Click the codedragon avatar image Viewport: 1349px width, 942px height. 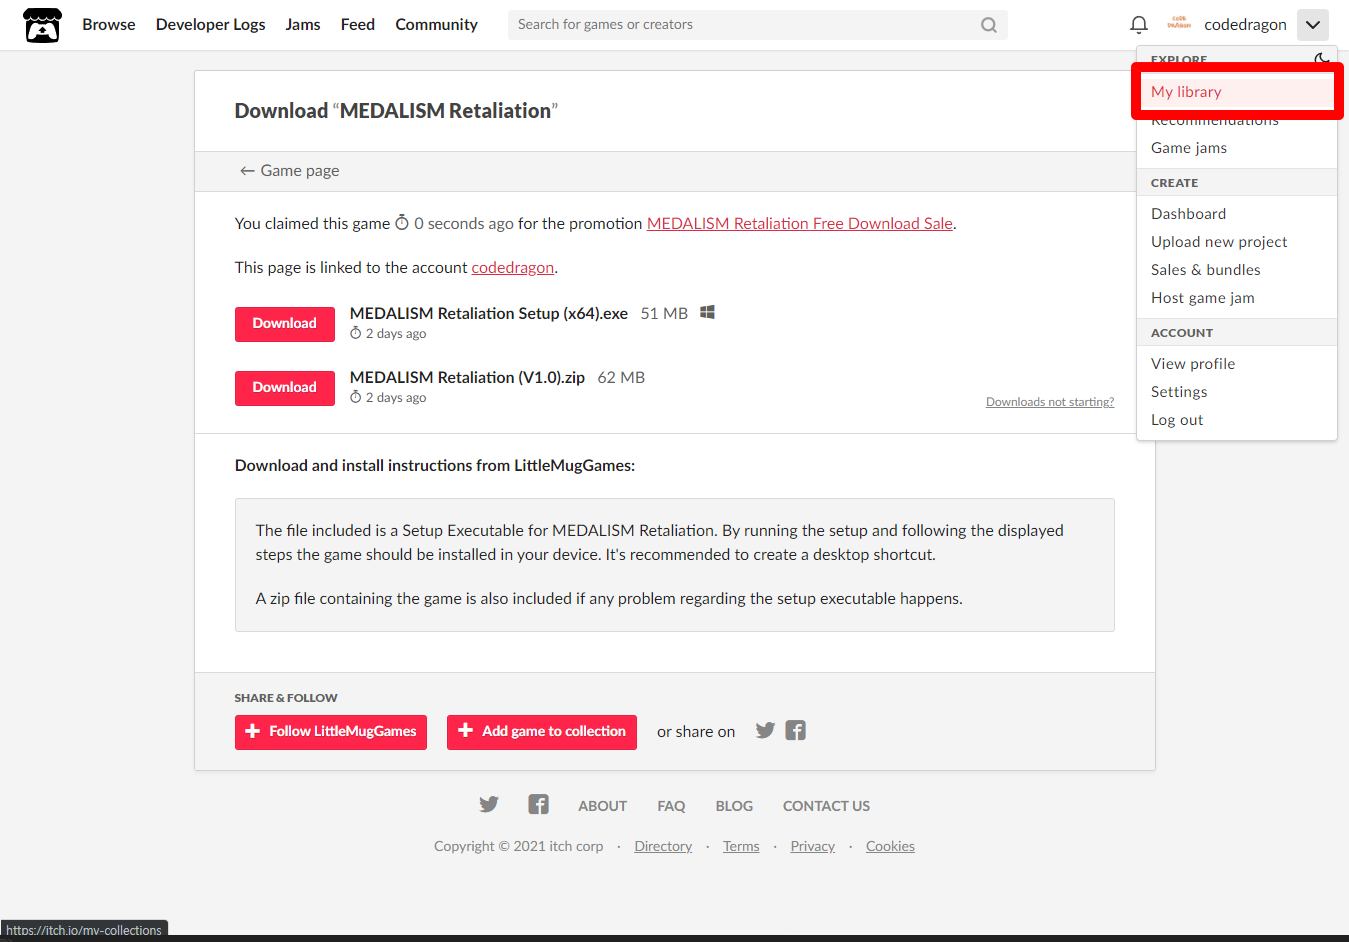point(1180,24)
